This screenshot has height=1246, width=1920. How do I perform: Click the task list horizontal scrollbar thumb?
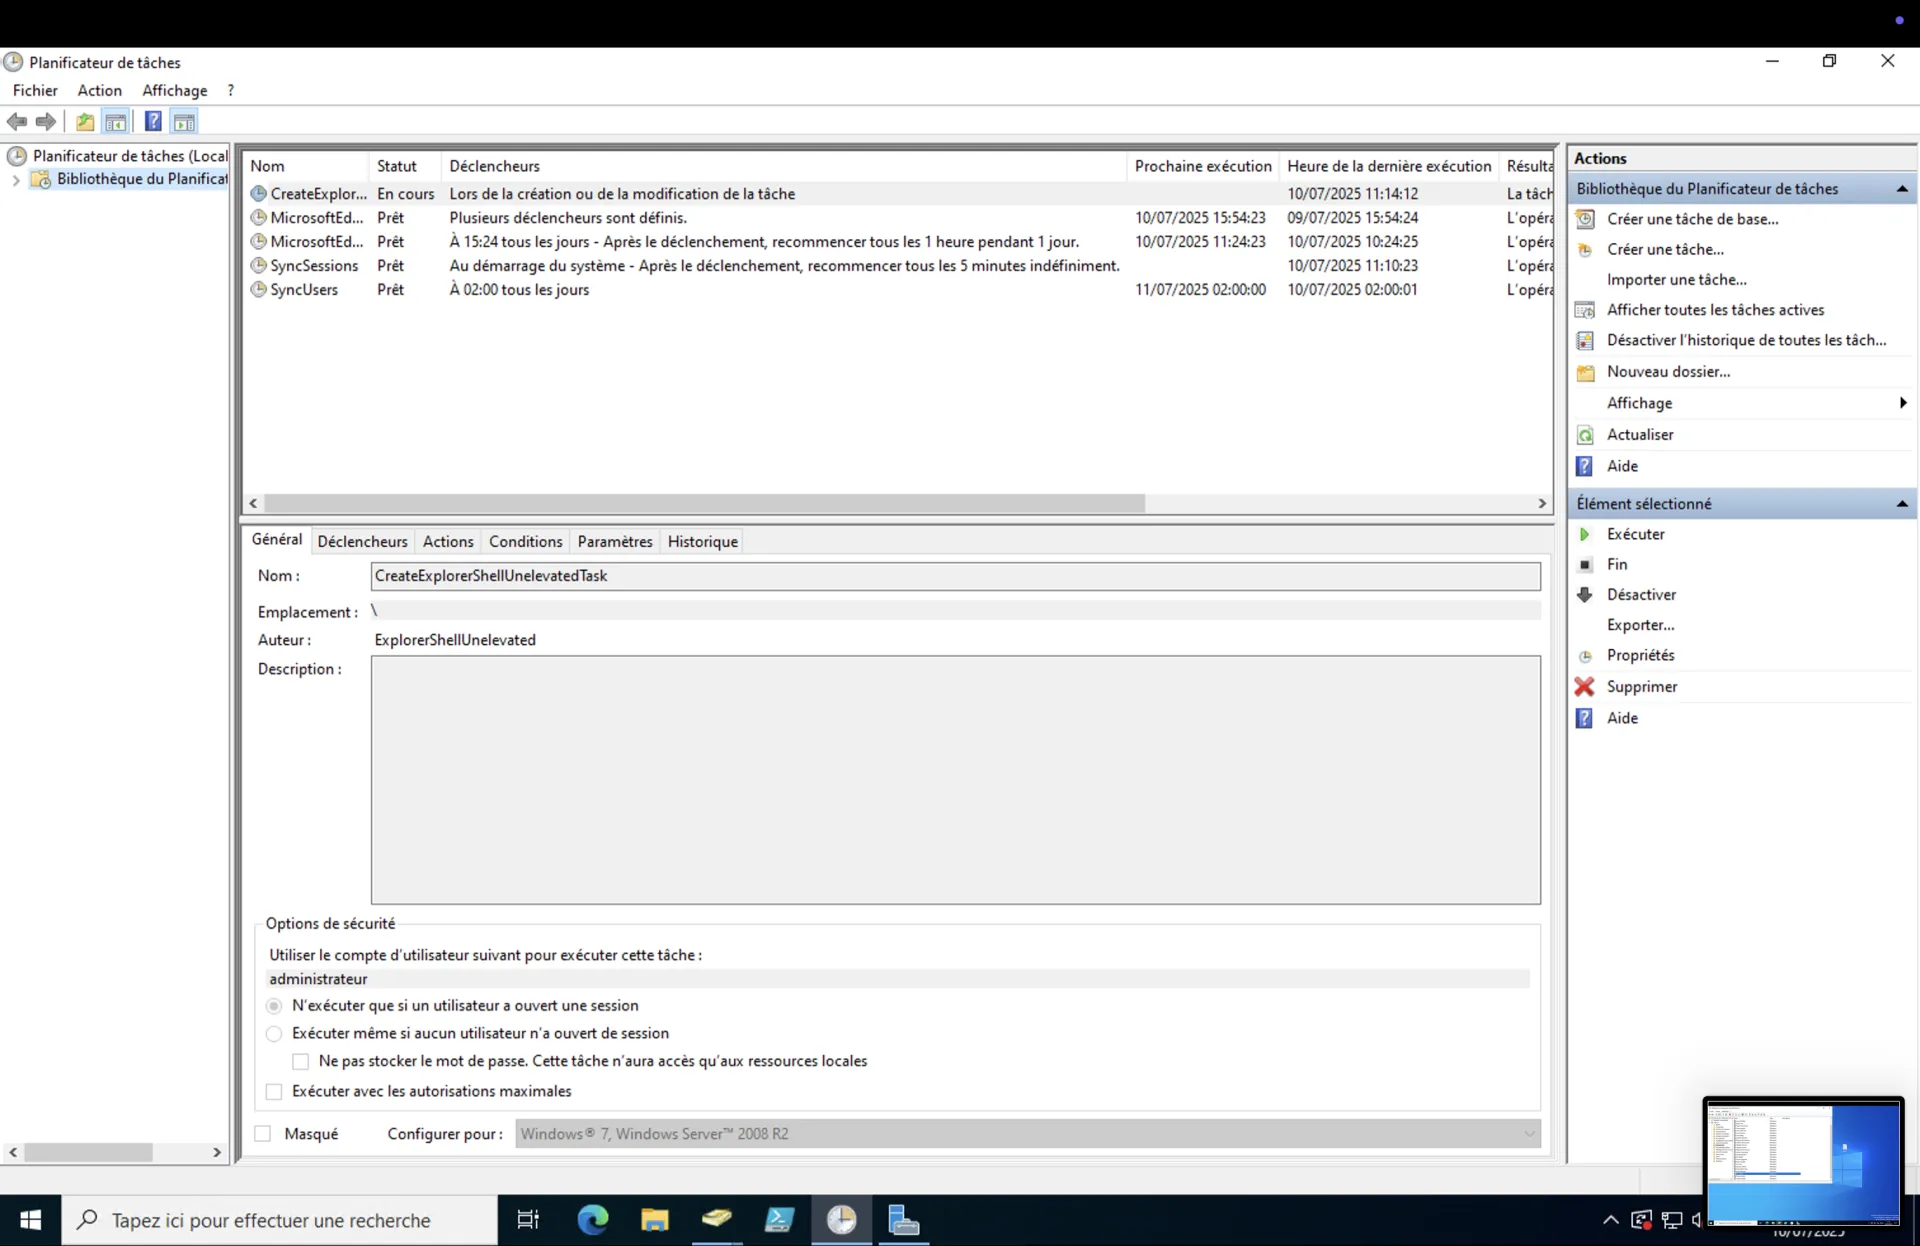(x=704, y=504)
